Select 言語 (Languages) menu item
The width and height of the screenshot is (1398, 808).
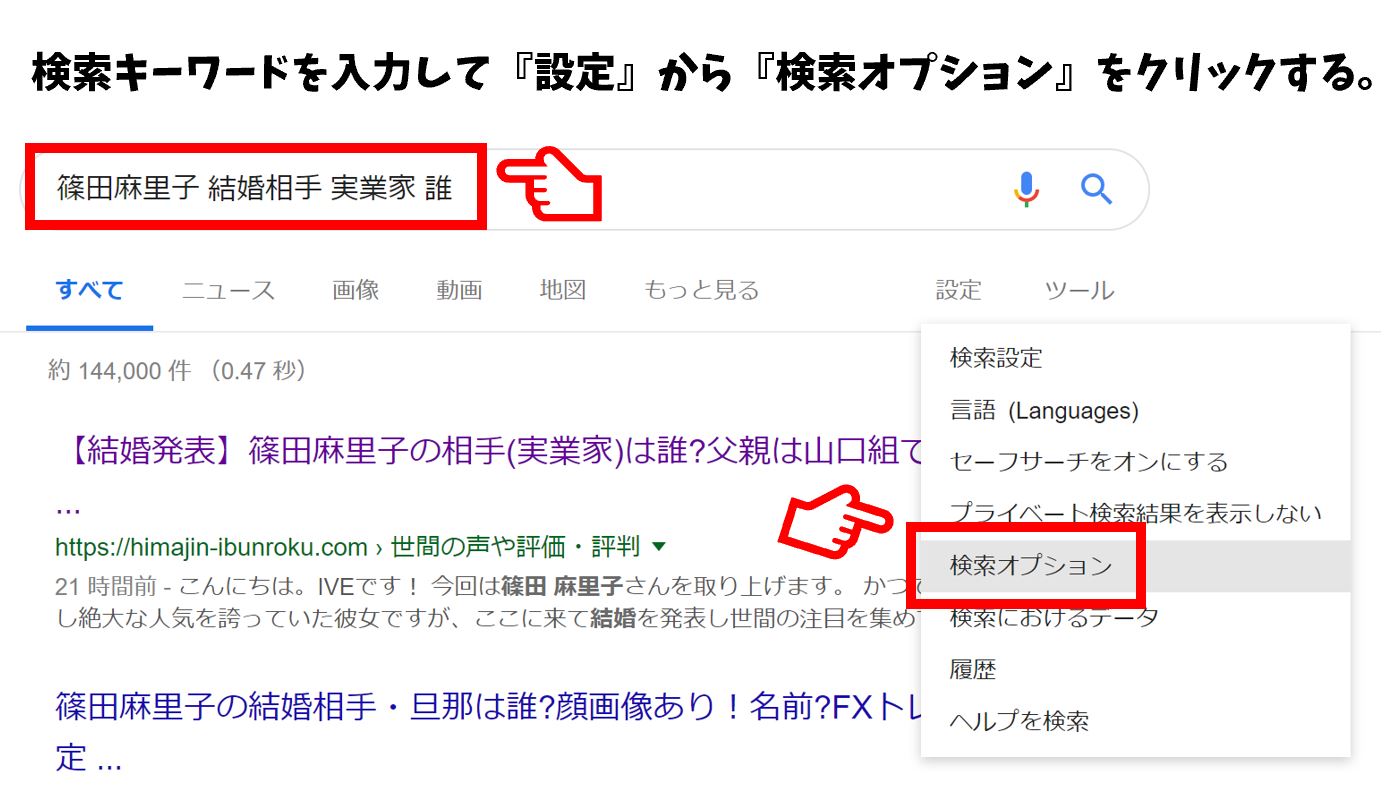pos(1044,410)
